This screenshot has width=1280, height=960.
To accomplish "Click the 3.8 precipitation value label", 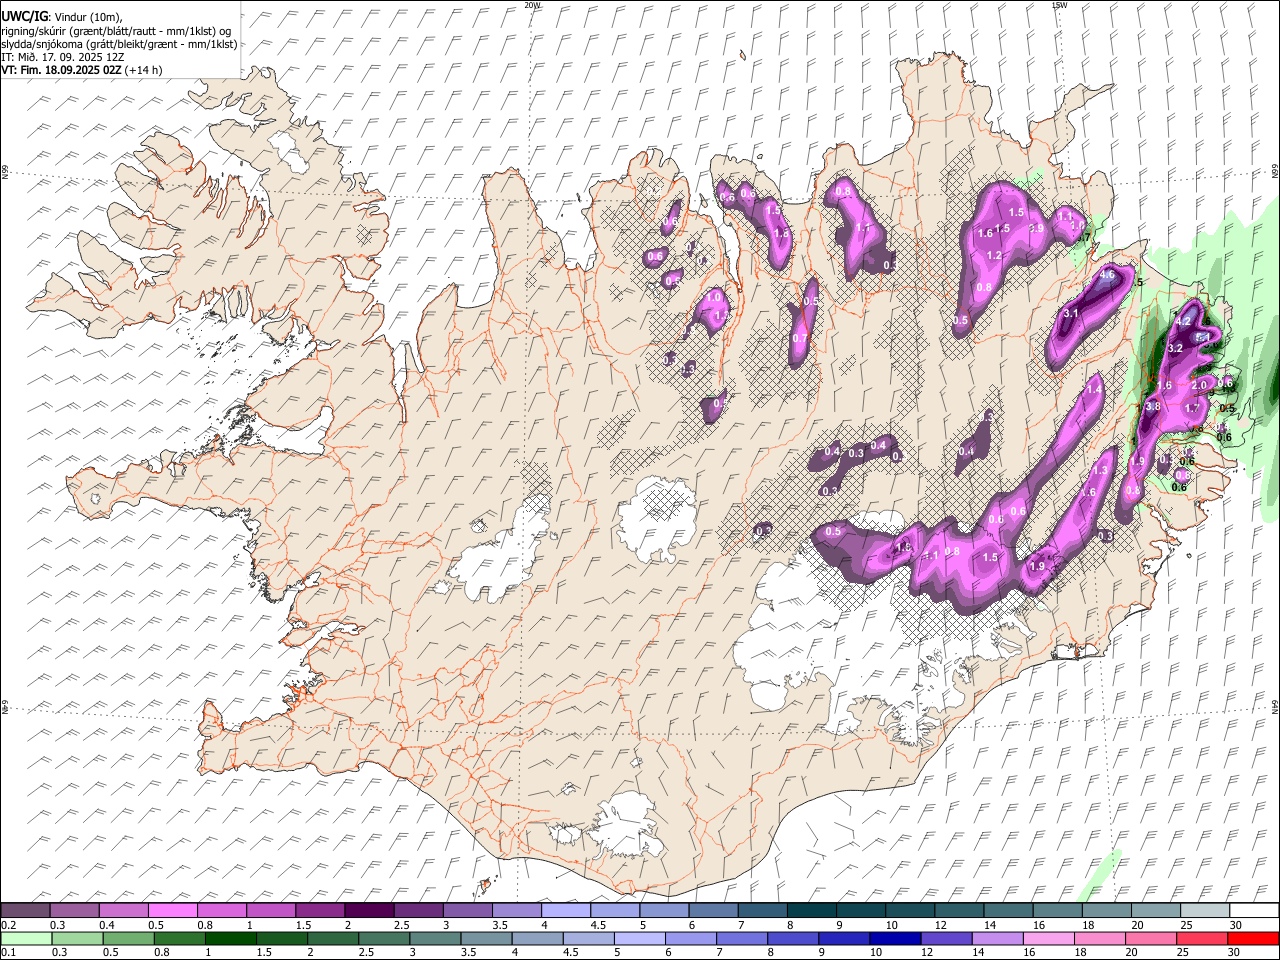I will pyautogui.click(x=1152, y=406).
